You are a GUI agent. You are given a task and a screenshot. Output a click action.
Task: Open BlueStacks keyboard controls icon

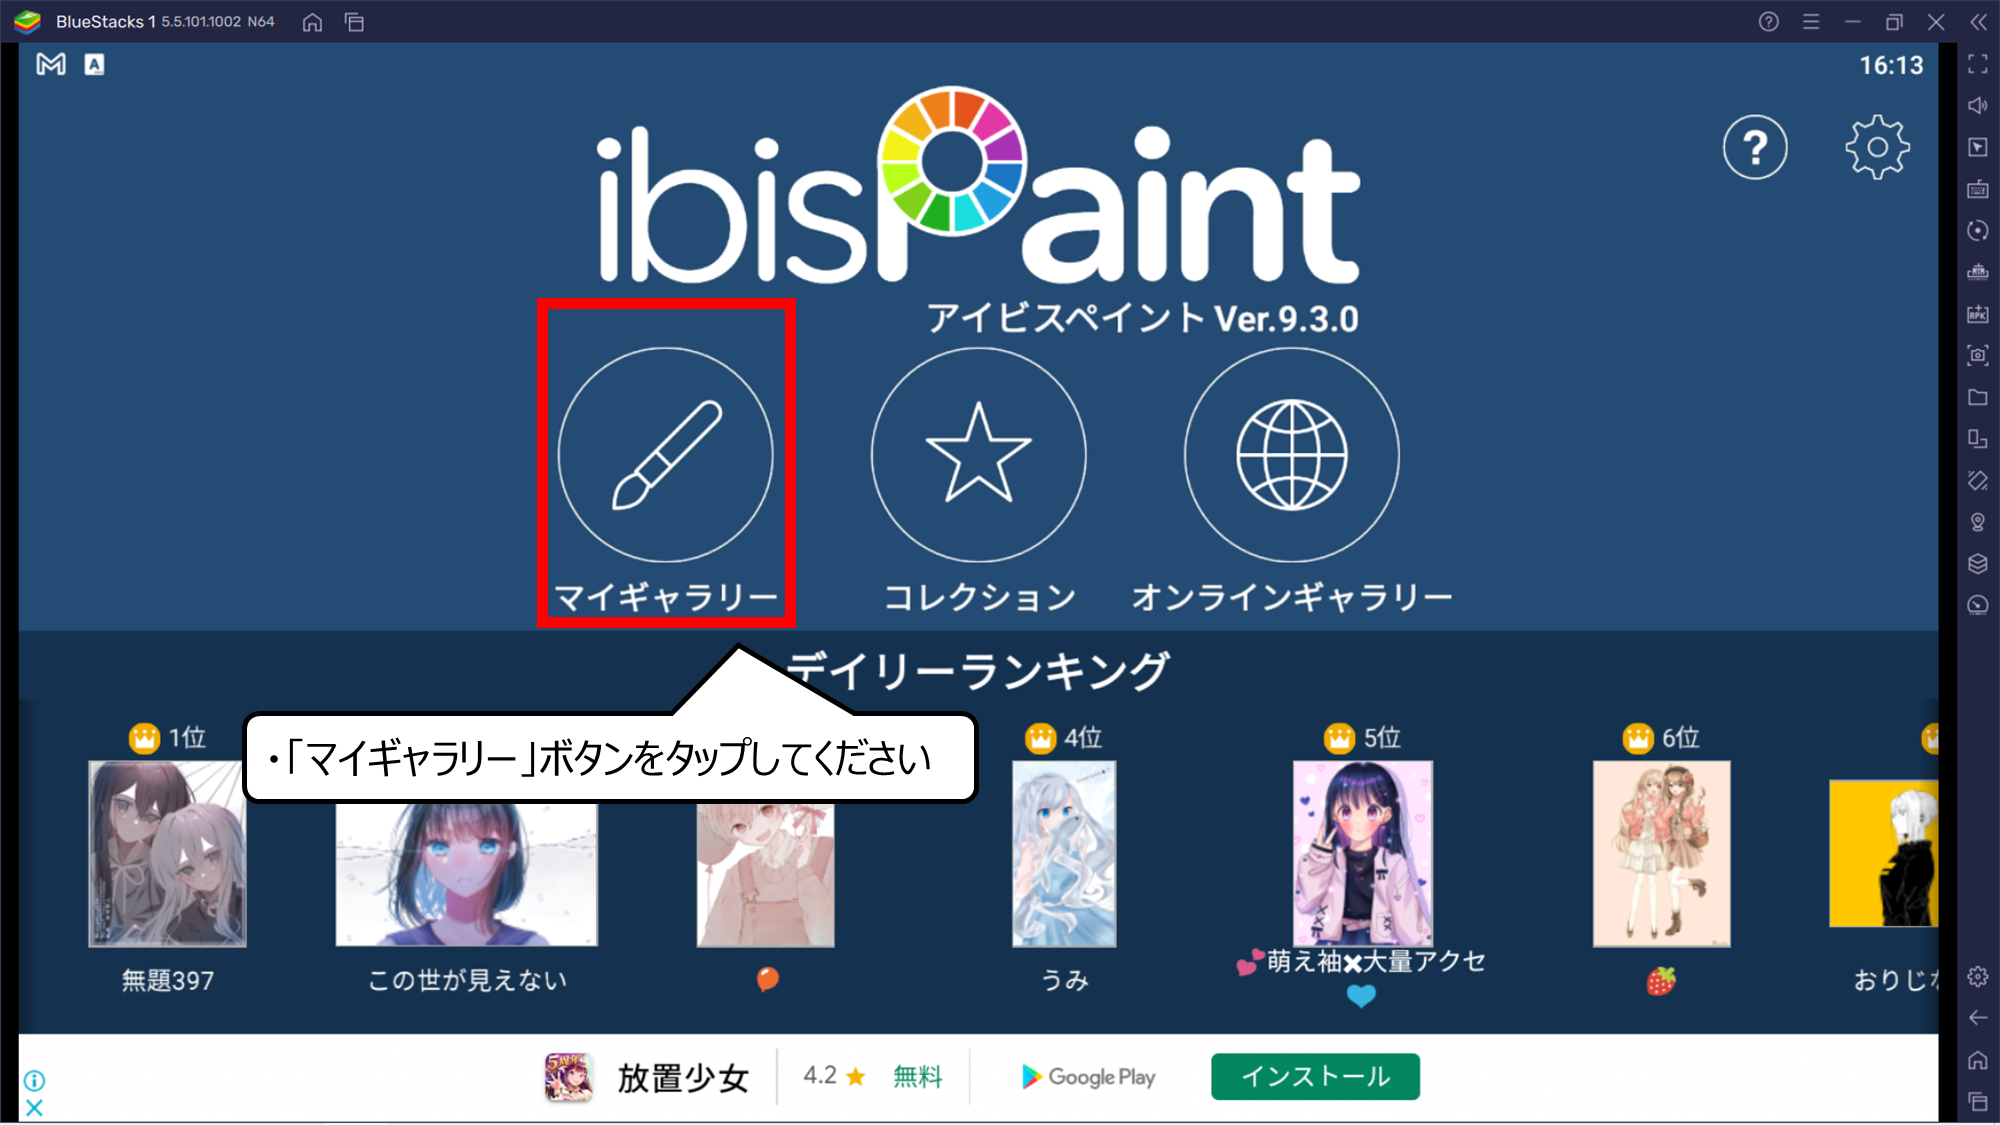click(1977, 189)
